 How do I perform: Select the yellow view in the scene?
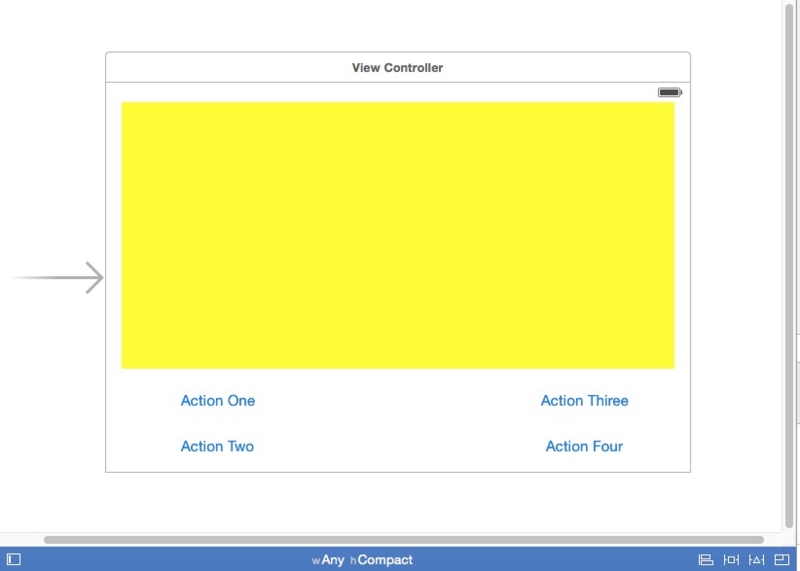coord(398,235)
